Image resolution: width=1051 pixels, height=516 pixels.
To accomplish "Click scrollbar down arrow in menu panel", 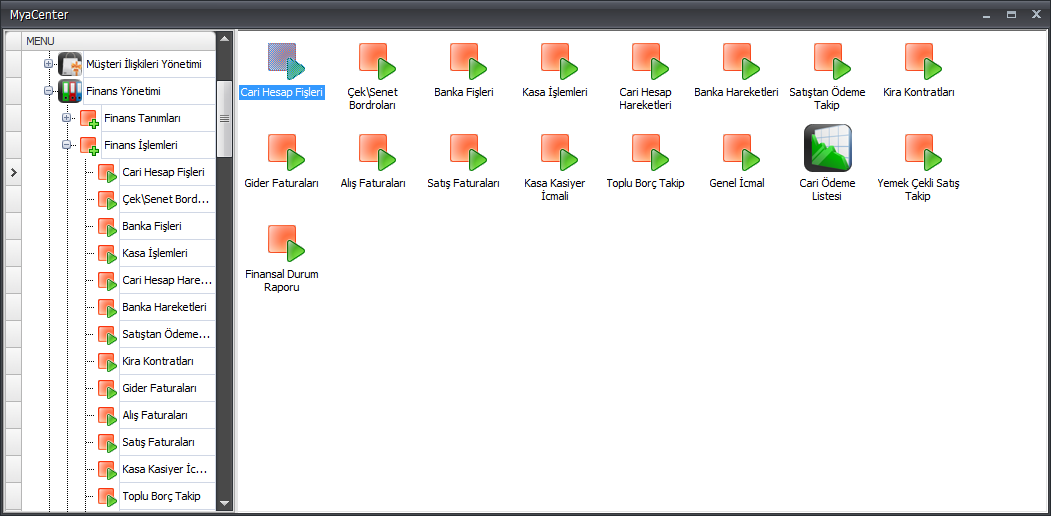I will pyautogui.click(x=225, y=503).
